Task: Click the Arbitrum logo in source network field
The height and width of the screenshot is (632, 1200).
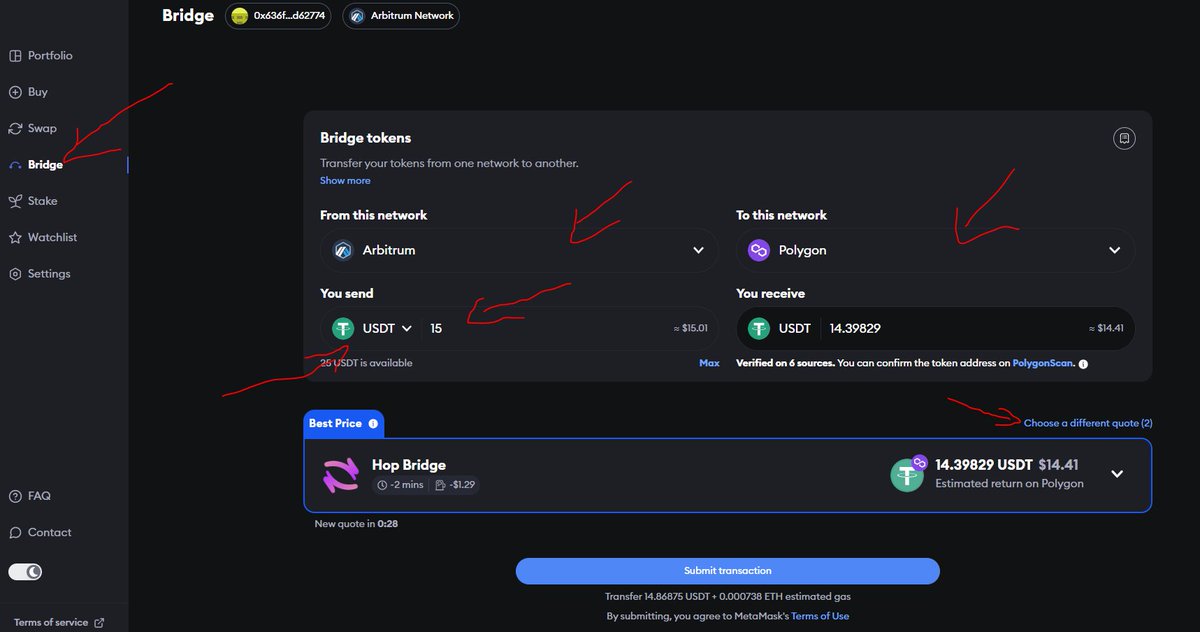Action: pos(343,250)
